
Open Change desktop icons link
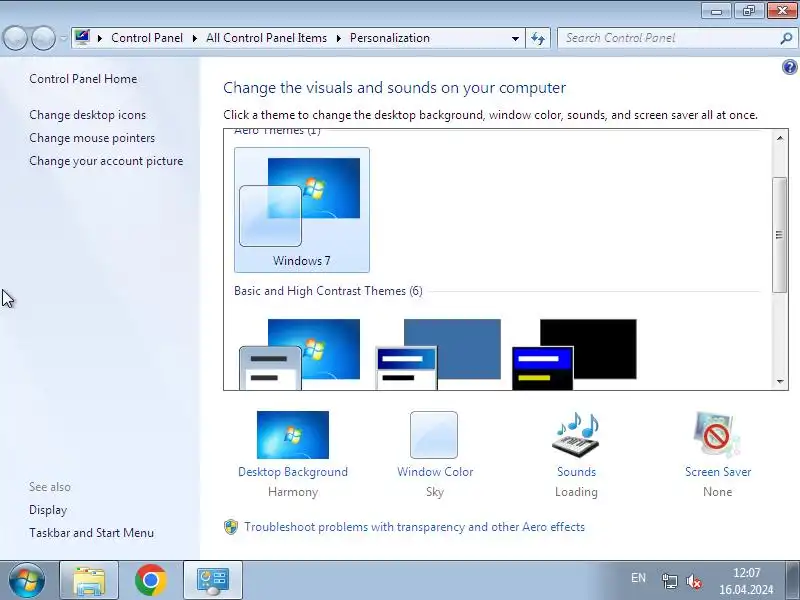[87, 115]
